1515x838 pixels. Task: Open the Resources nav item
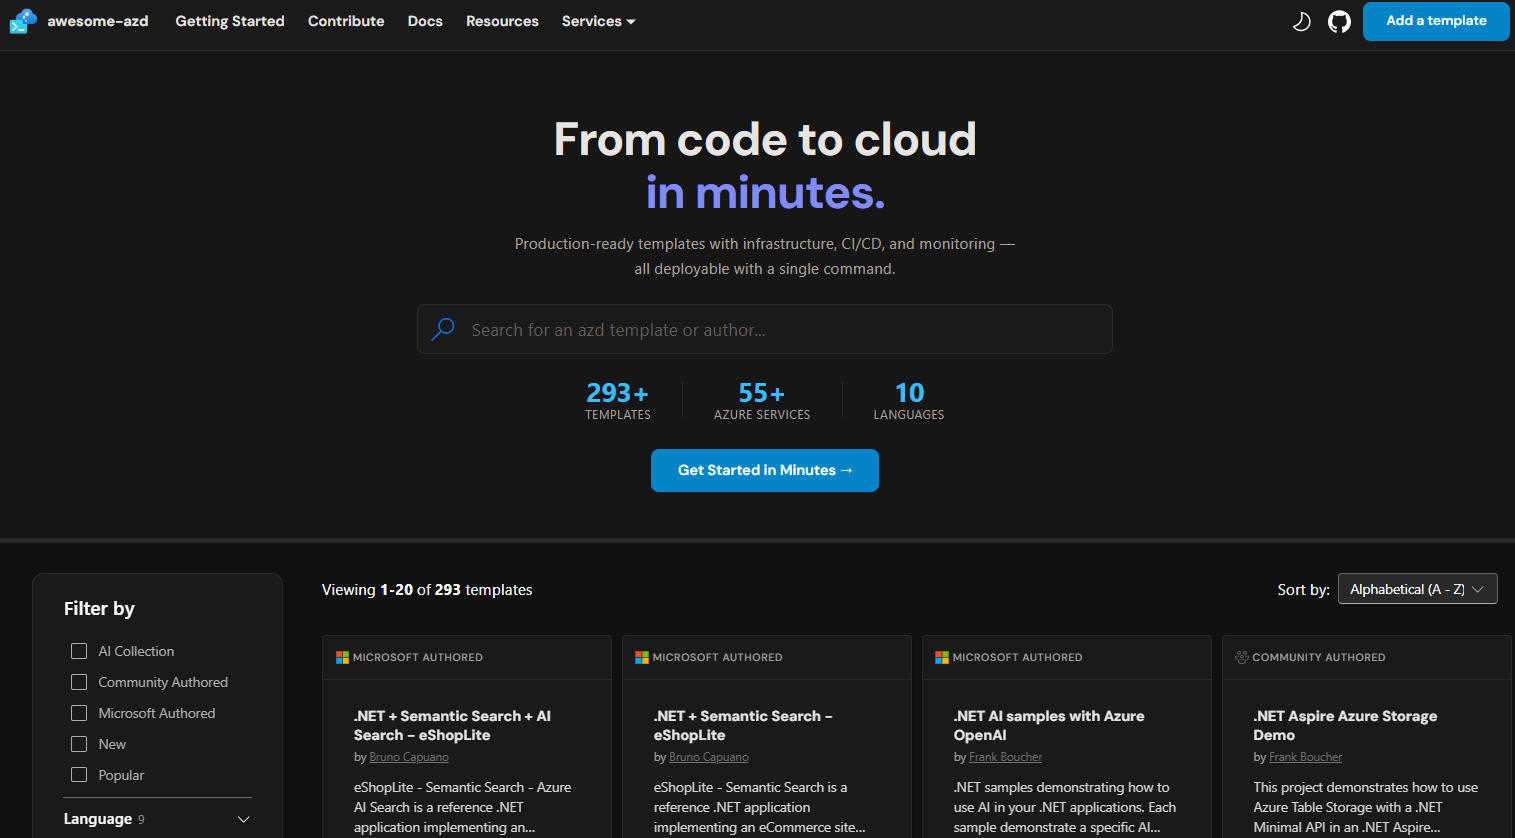(502, 21)
